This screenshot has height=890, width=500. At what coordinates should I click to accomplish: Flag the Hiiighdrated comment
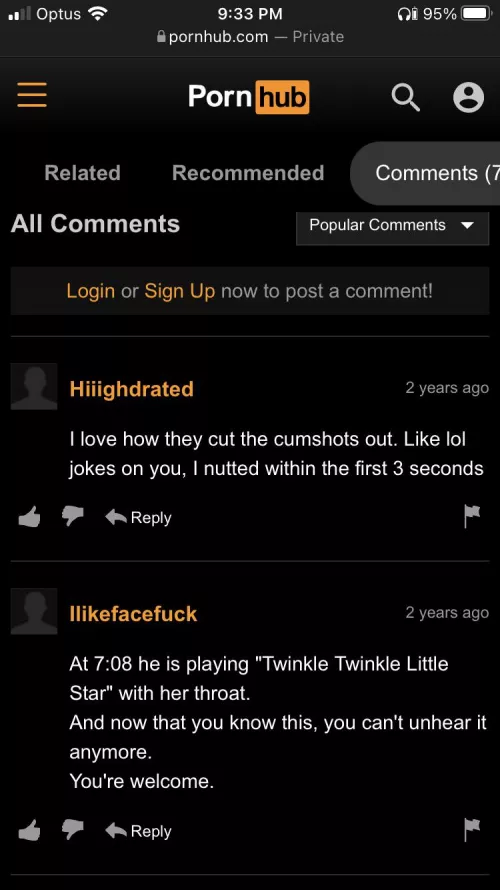[472, 516]
